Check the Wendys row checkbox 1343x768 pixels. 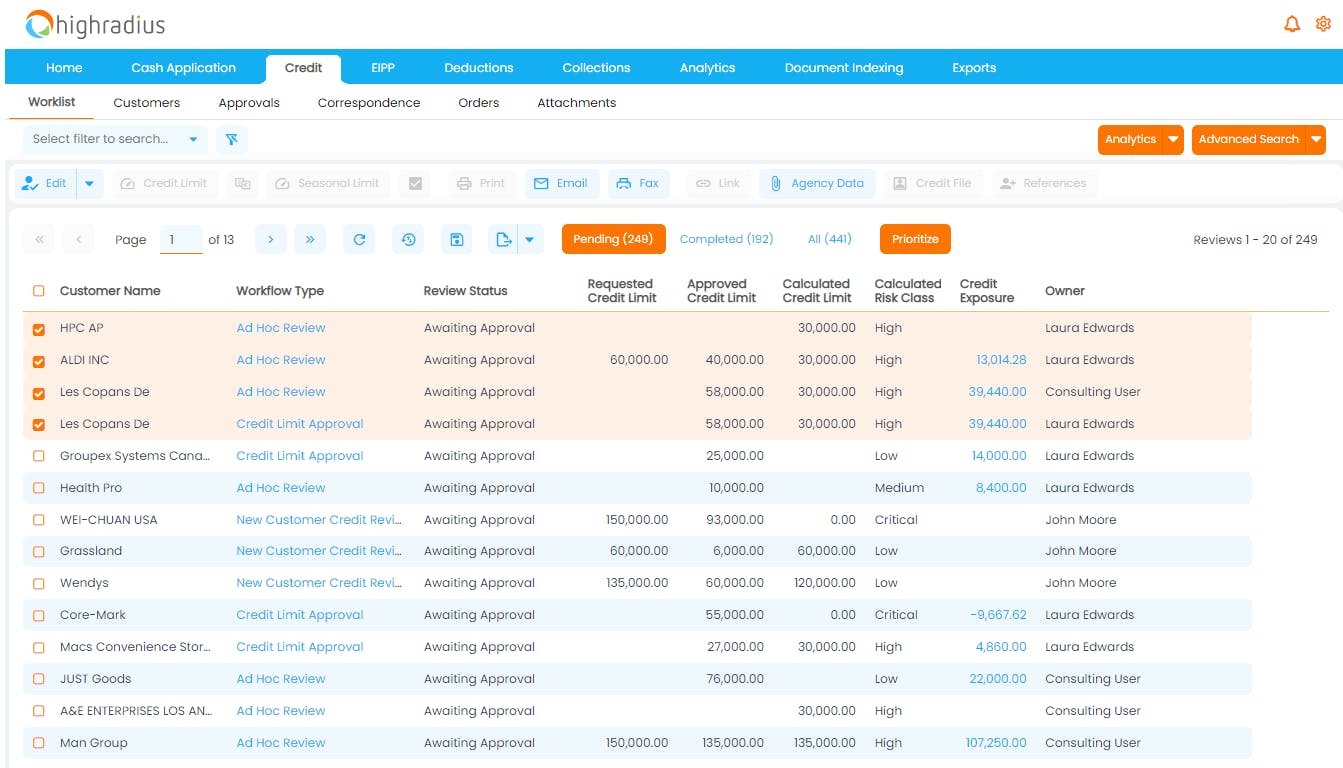pyautogui.click(x=39, y=583)
